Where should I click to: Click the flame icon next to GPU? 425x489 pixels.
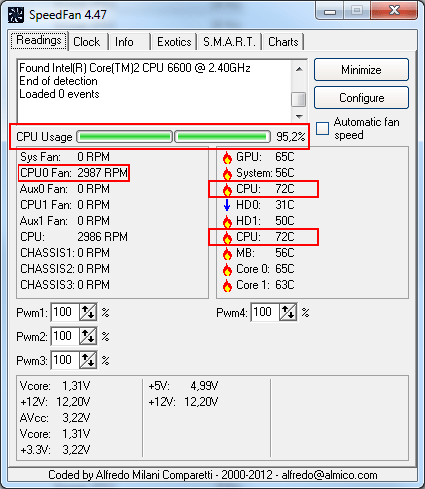[227, 157]
